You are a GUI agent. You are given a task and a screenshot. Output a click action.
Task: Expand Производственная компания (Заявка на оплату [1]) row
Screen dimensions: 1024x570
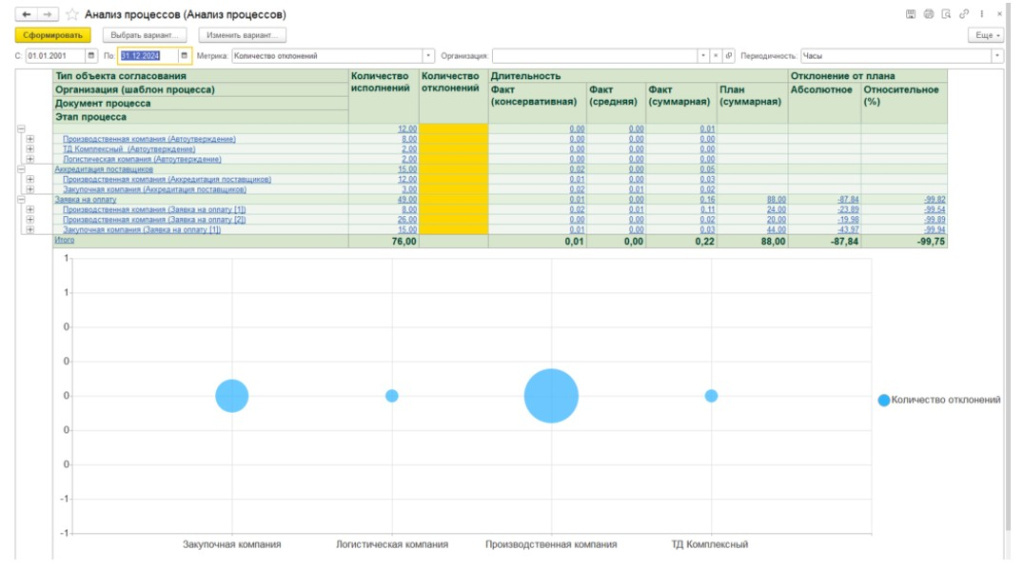[30, 210]
